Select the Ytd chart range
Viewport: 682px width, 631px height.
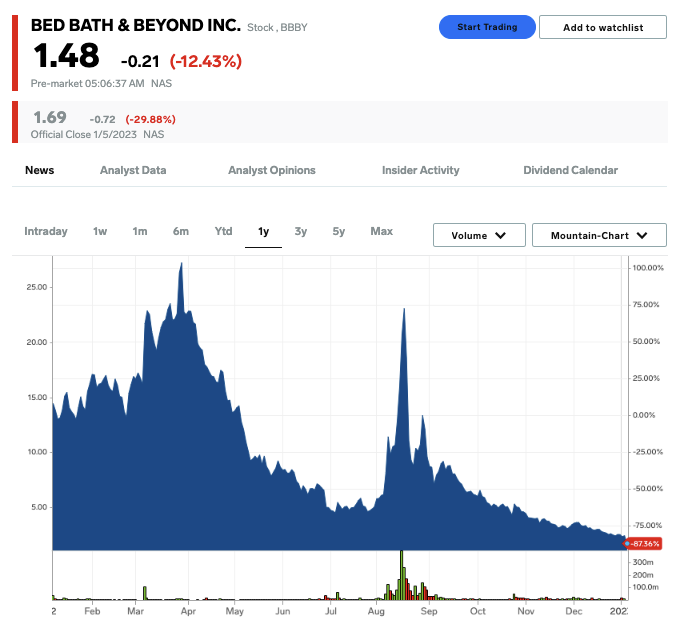[x=223, y=231]
